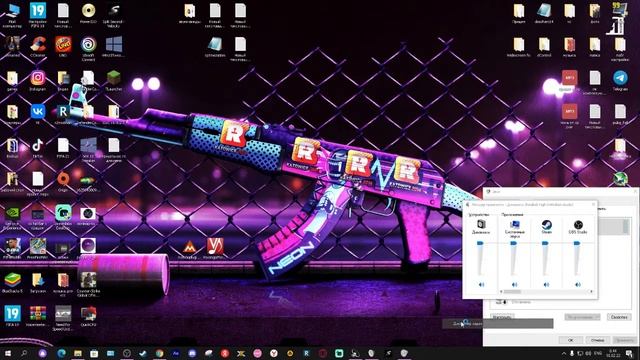Open TikTok desktop shortcut
Screen dimensions: 640x360
(38, 148)
